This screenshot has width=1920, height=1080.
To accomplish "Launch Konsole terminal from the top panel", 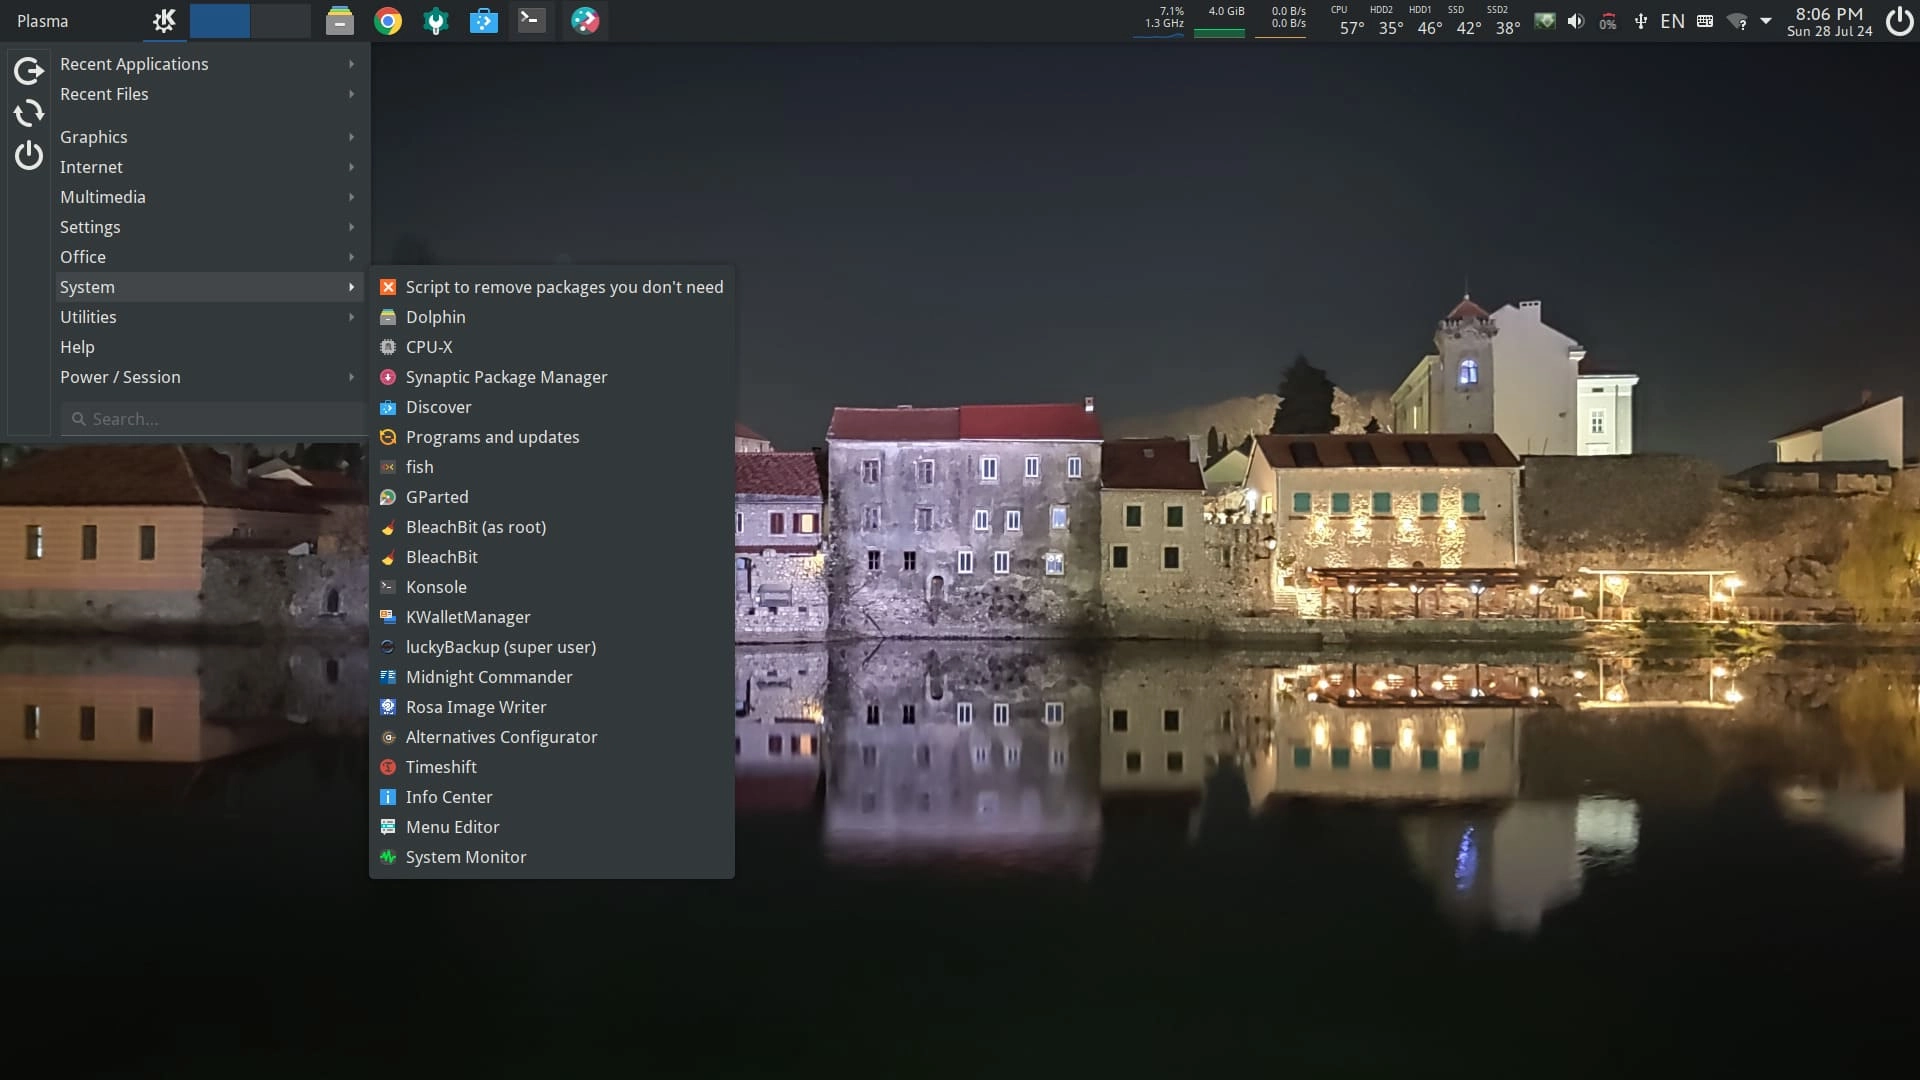I will [532, 21].
